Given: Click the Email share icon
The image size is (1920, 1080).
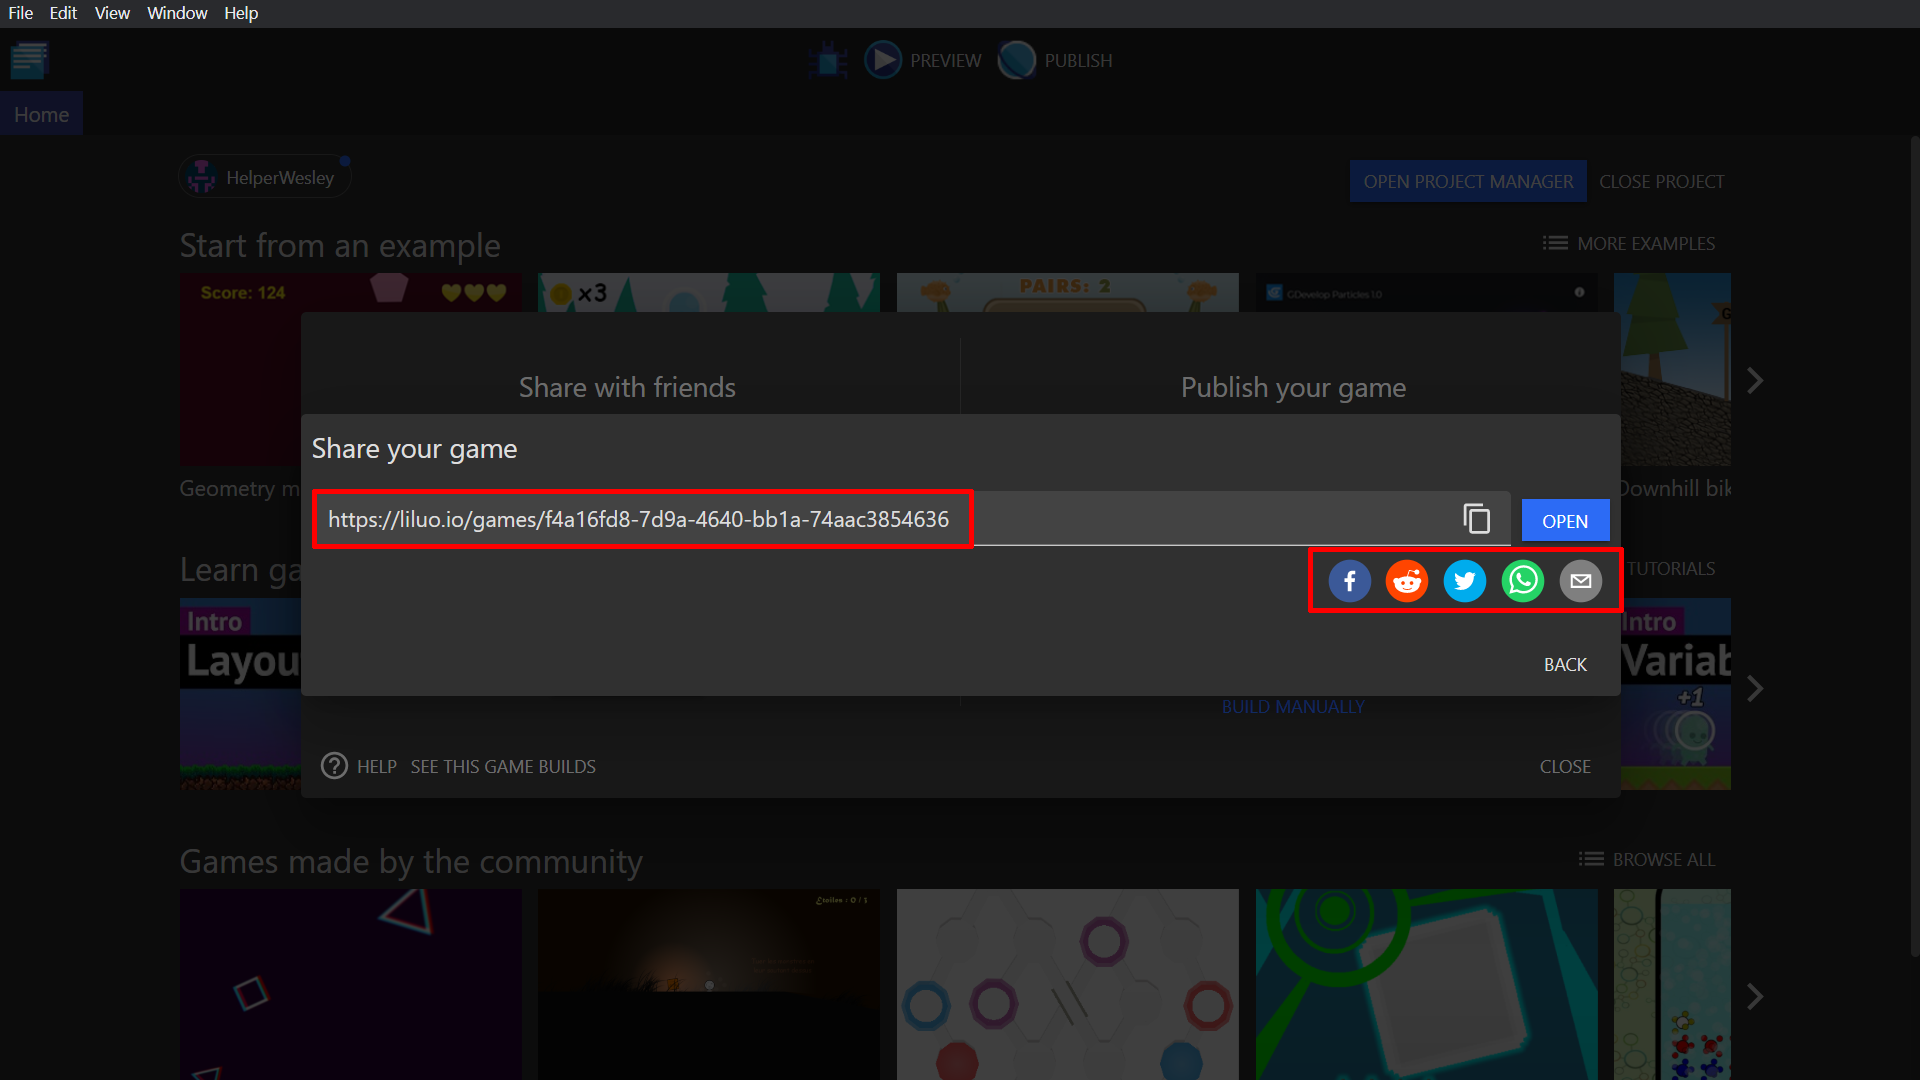Looking at the screenshot, I should 1580,580.
